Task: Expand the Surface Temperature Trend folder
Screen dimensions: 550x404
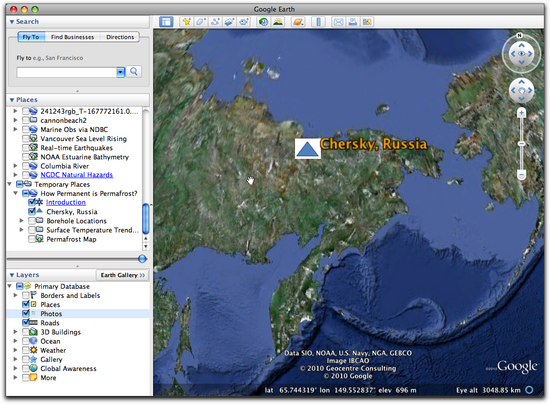Action: (x=21, y=230)
